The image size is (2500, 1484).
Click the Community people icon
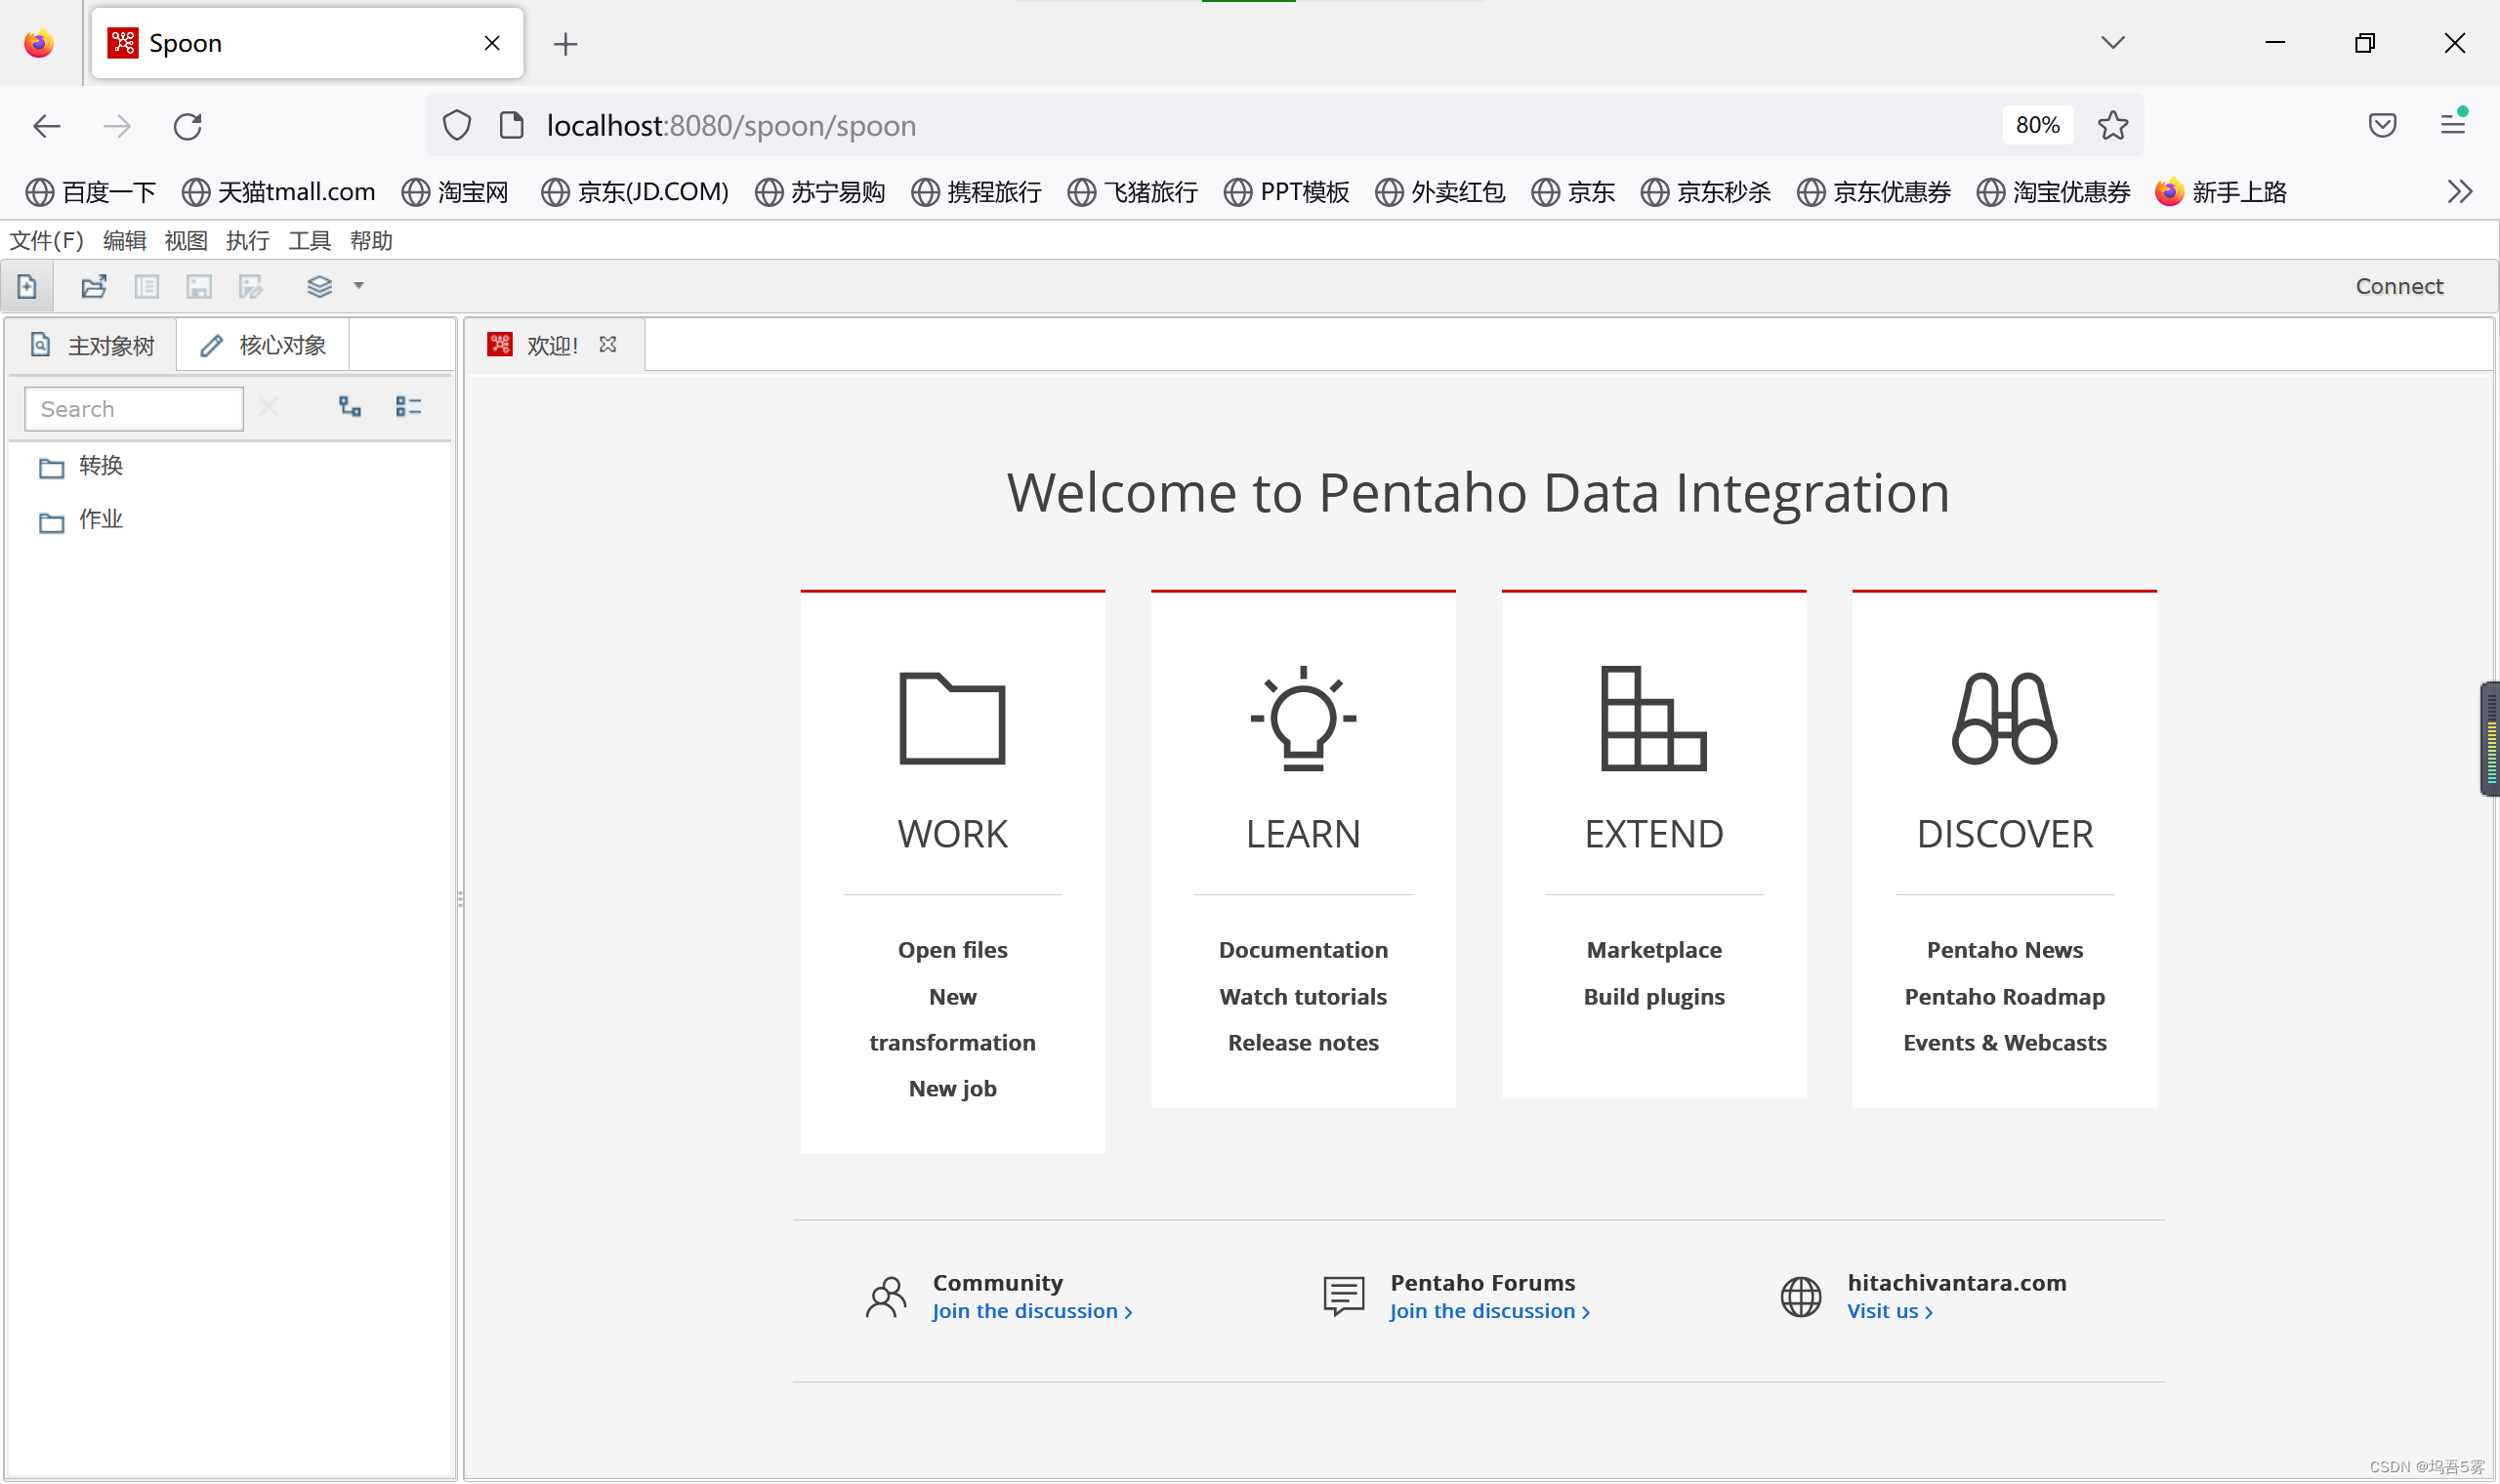(886, 1297)
